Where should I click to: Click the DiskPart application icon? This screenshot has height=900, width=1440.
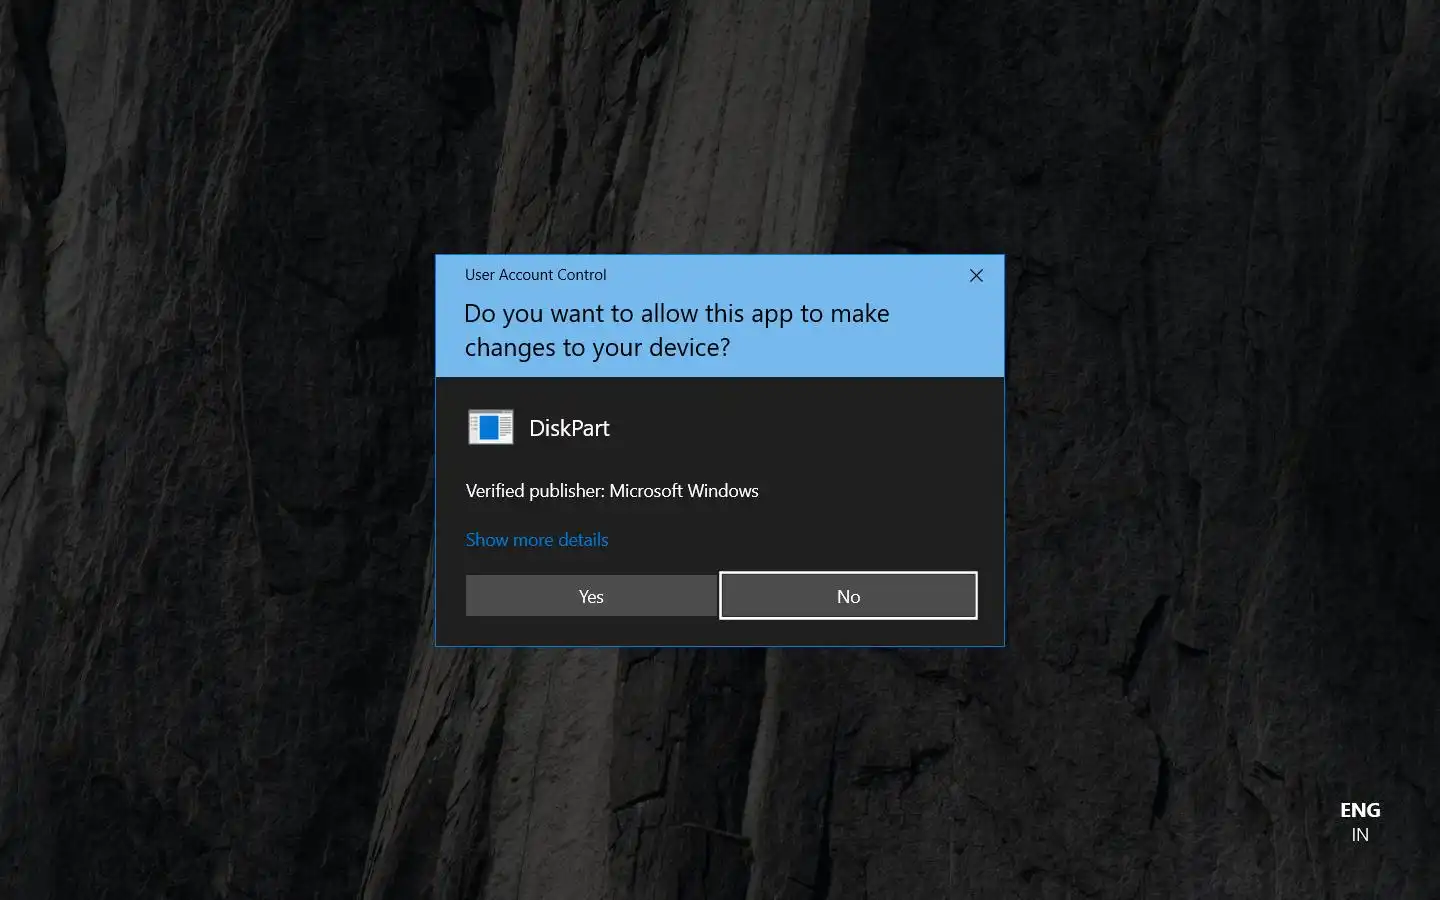click(x=491, y=427)
